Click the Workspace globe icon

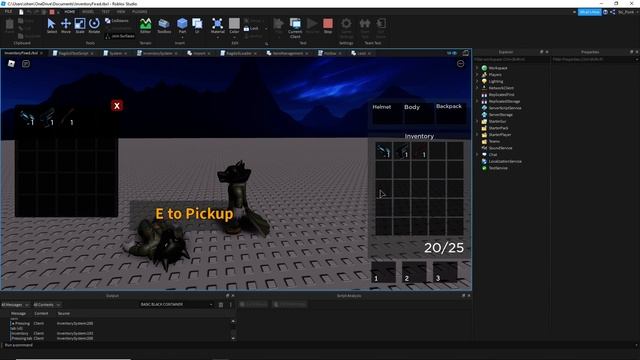(x=484, y=68)
